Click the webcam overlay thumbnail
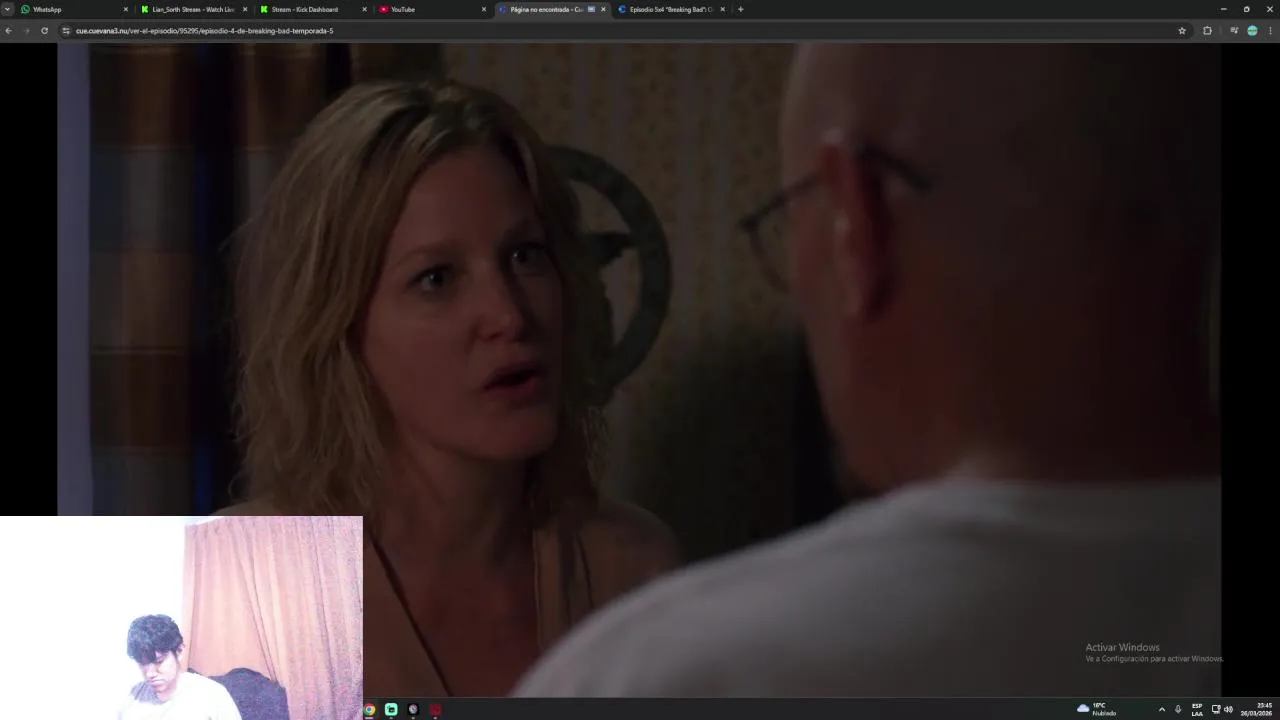The width and height of the screenshot is (1280, 720). (x=181, y=618)
